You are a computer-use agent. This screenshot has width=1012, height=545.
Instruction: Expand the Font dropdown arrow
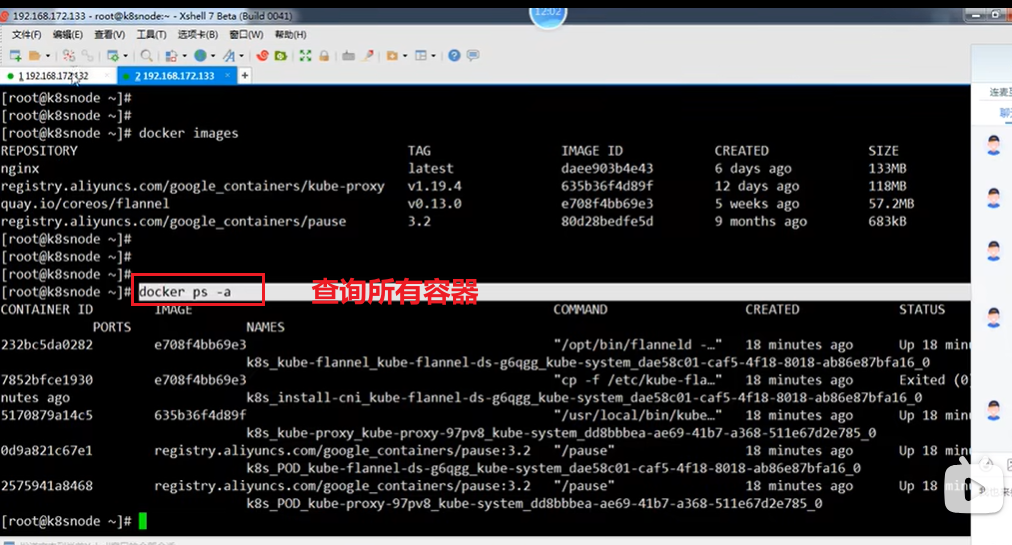tap(241, 56)
